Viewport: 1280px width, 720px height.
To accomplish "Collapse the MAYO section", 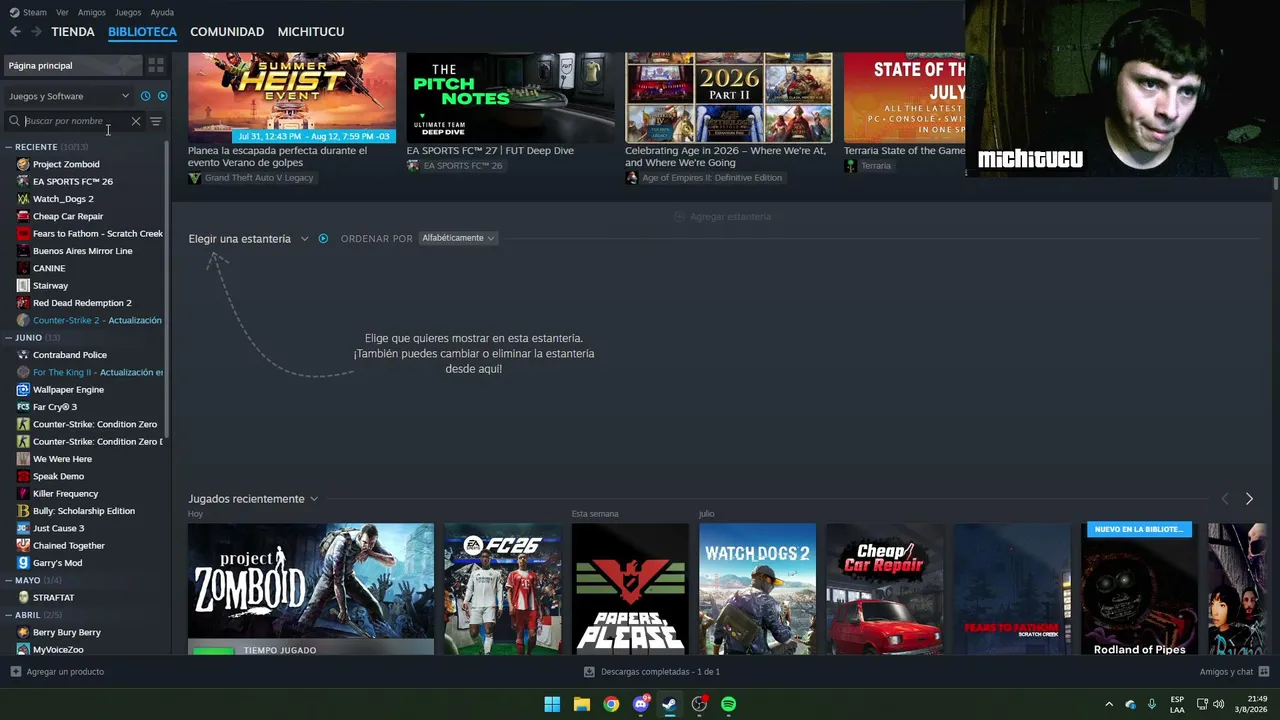I will tap(8, 580).
